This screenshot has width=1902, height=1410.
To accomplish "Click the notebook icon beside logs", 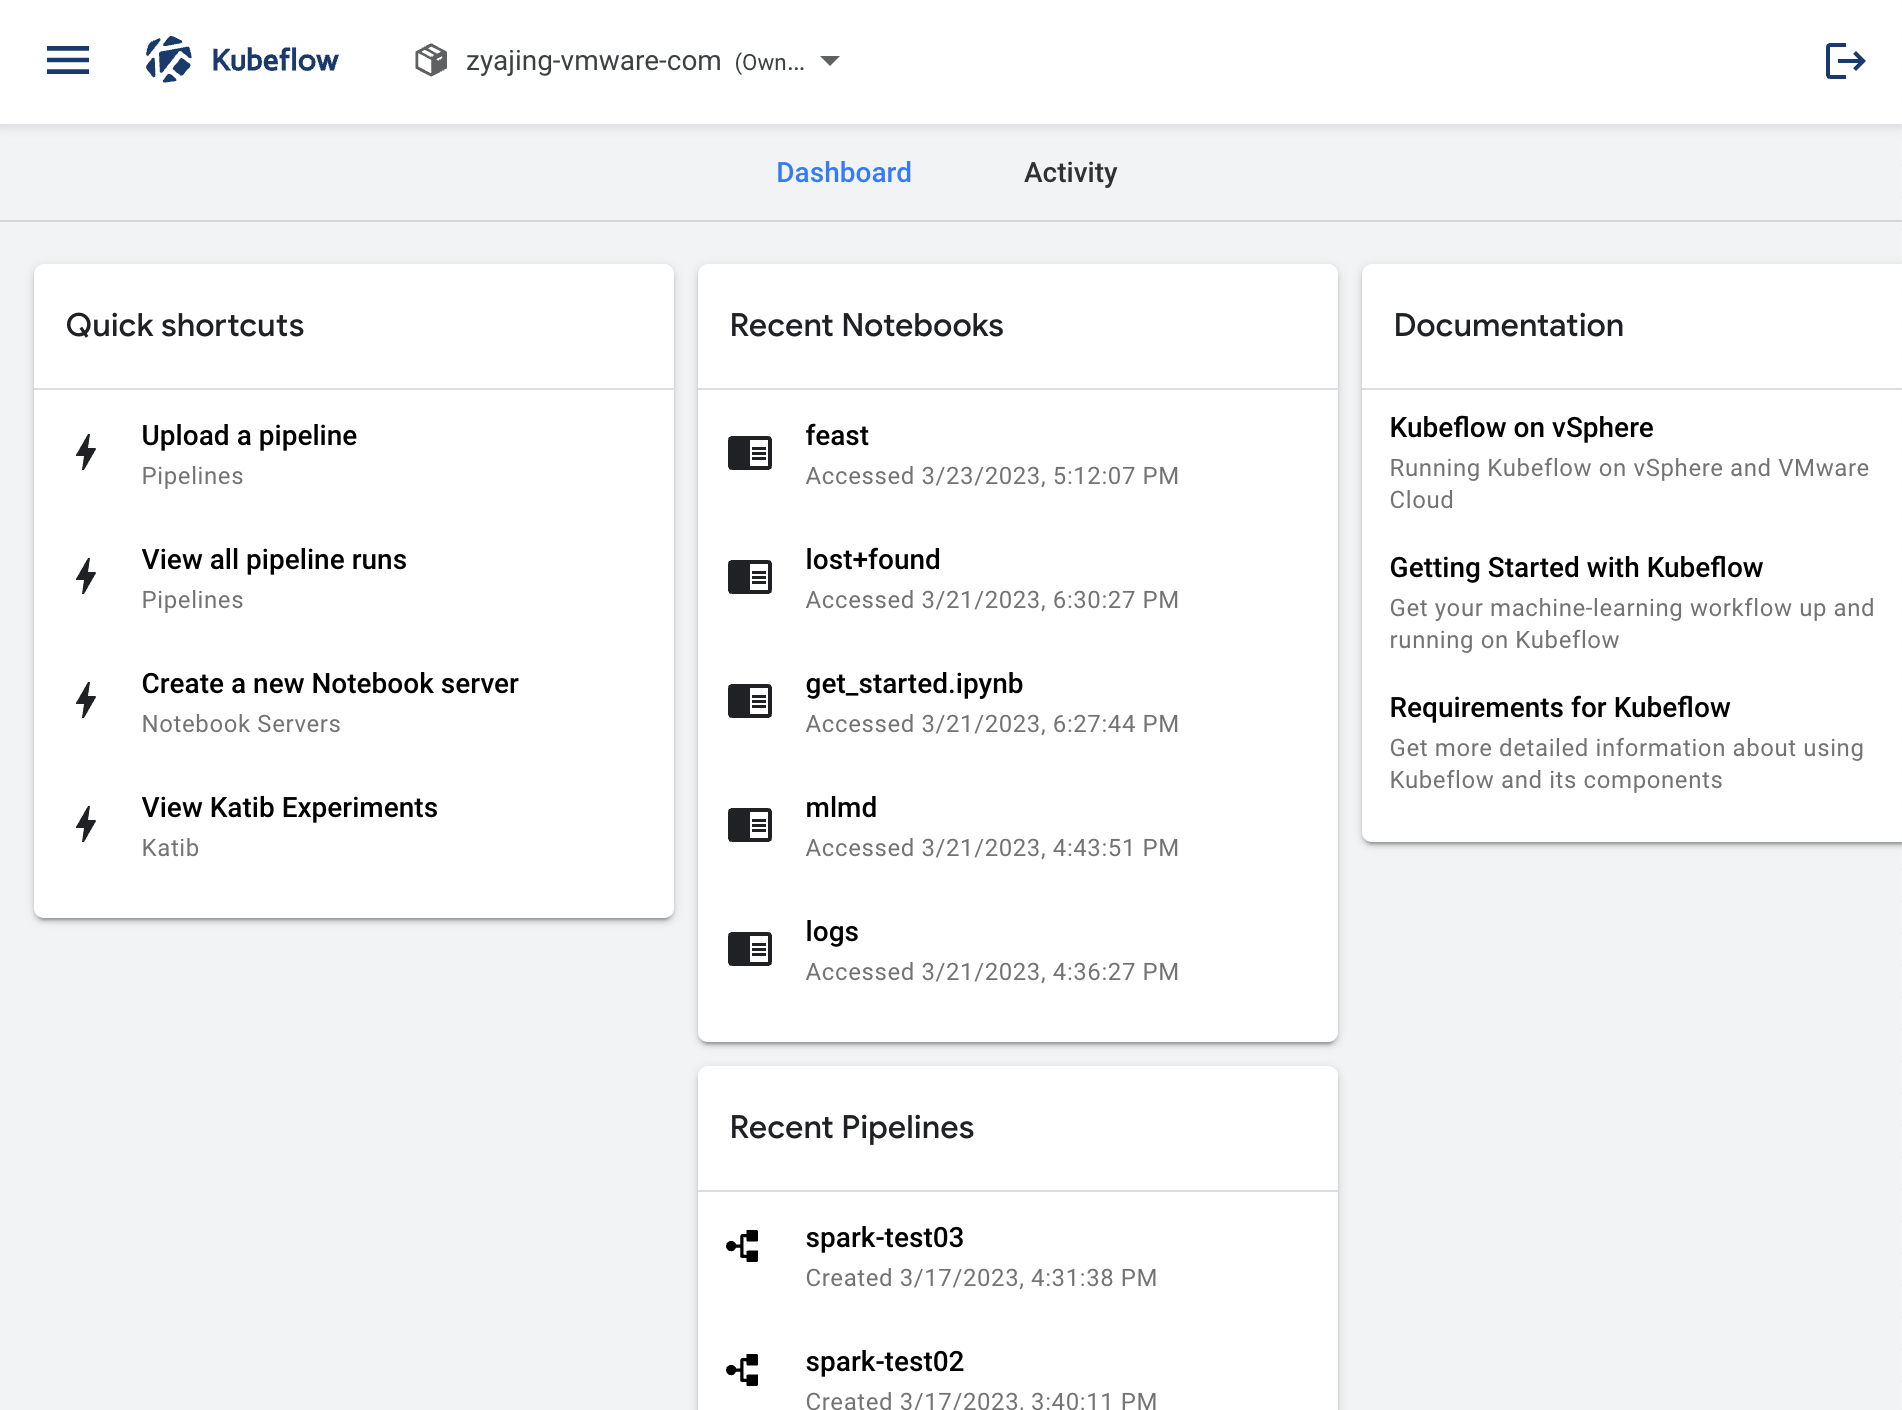I will pos(750,949).
